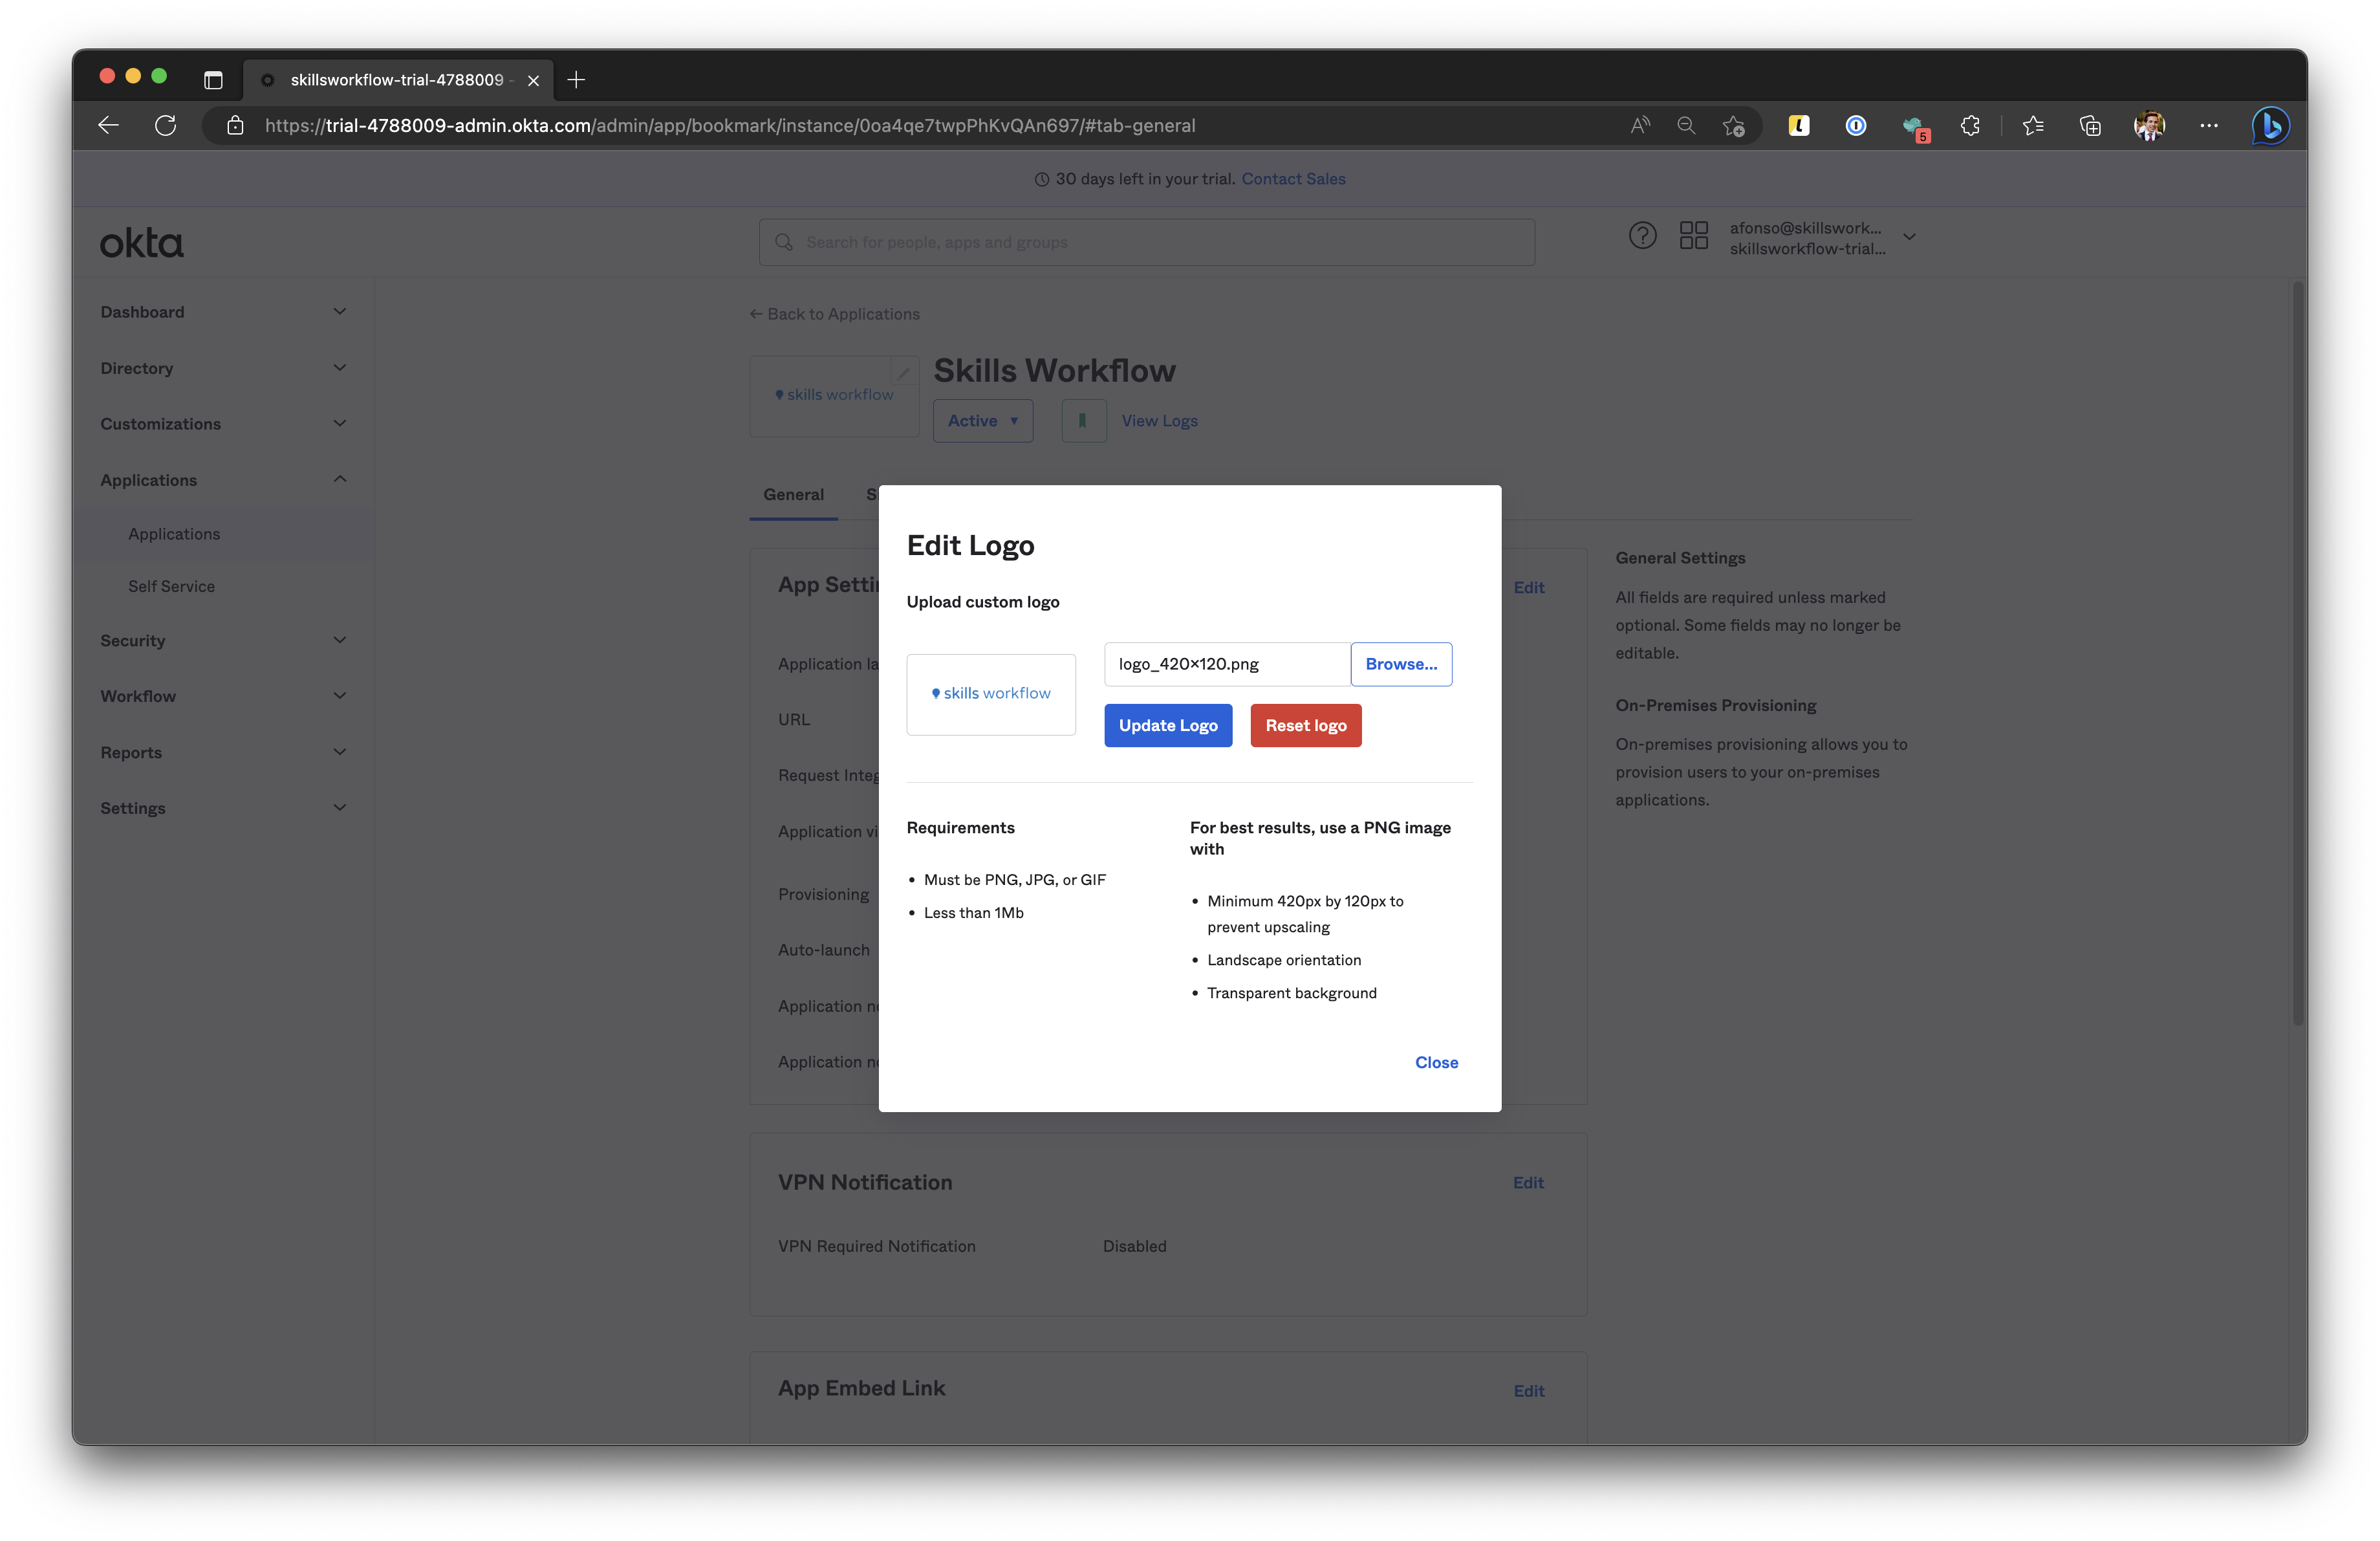Activate the Read Aloud icon
The height and width of the screenshot is (1541, 2380).
pyautogui.click(x=1640, y=125)
